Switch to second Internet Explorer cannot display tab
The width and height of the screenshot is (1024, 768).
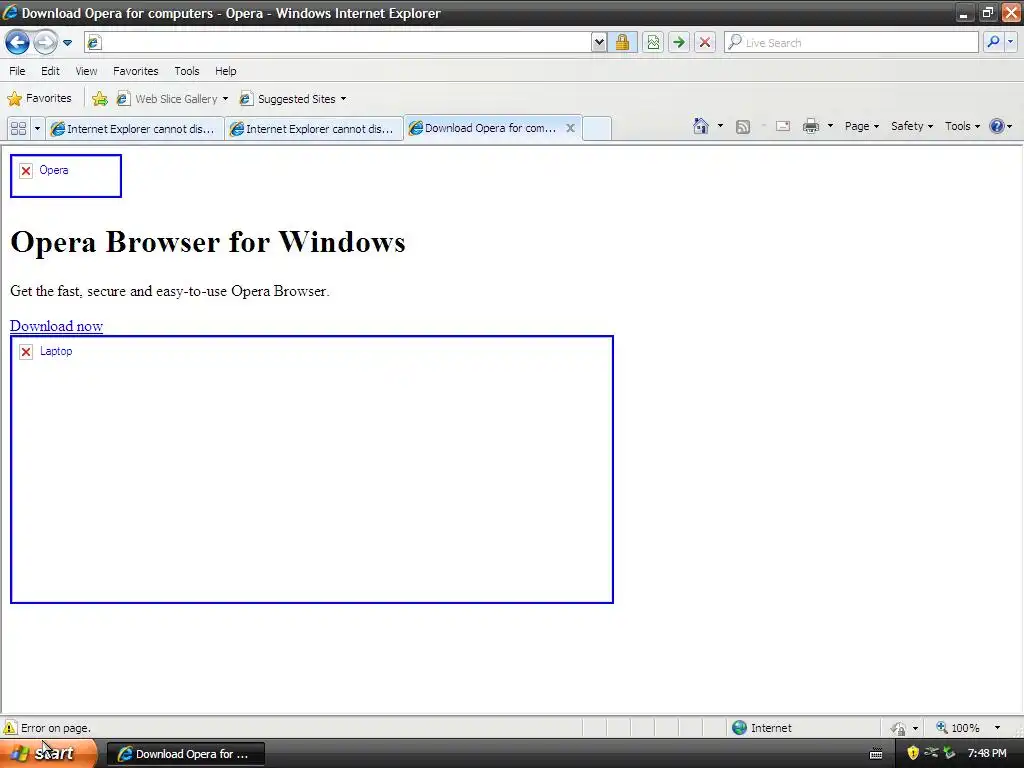click(x=314, y=129)
